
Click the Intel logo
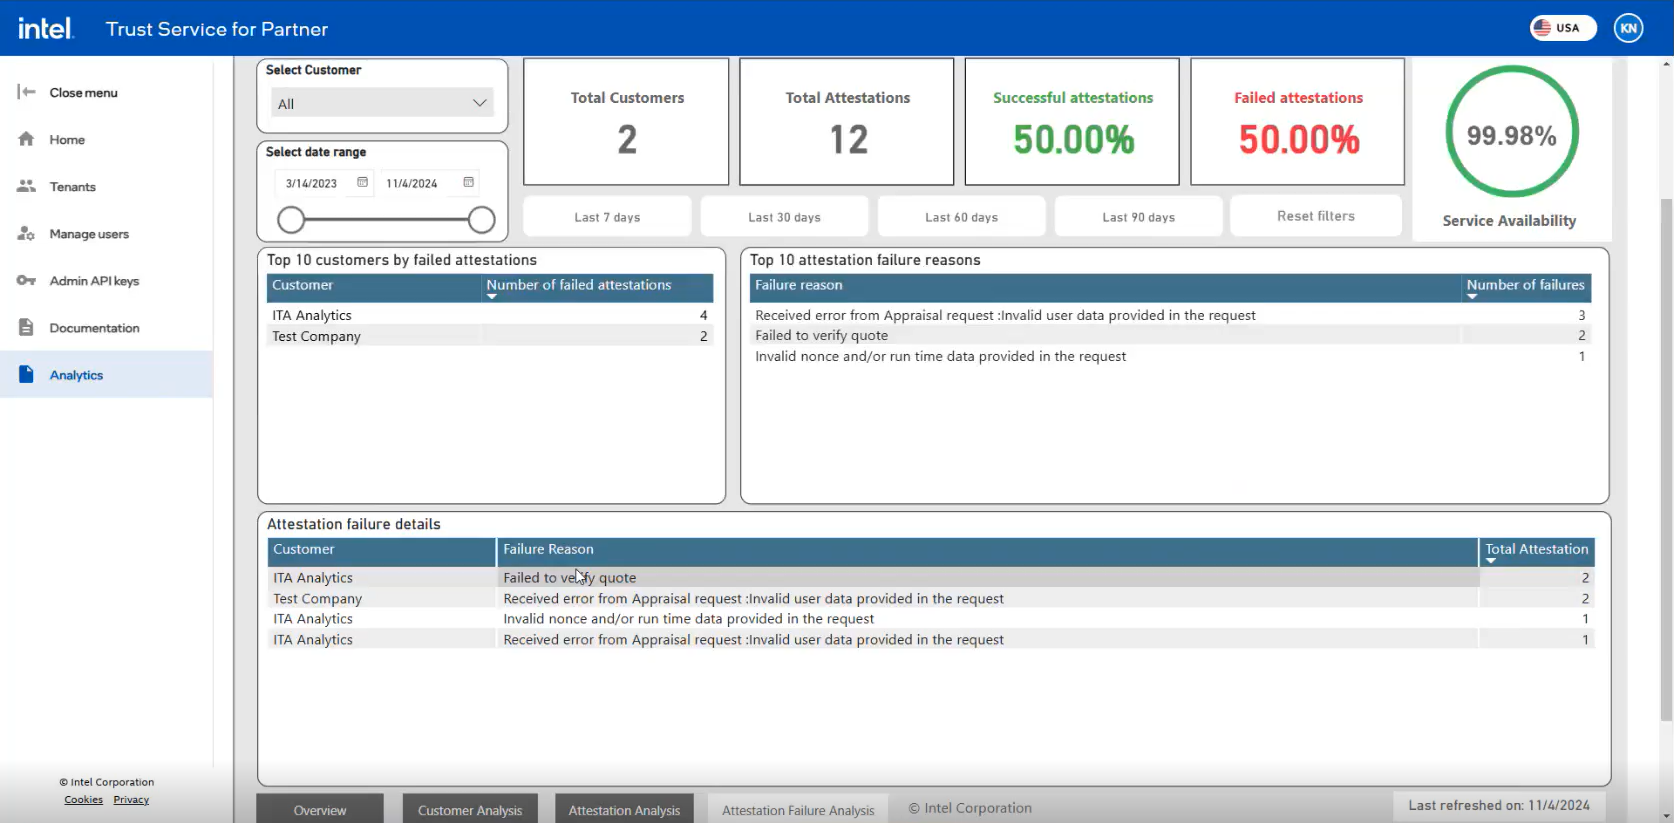coord(45,28)
